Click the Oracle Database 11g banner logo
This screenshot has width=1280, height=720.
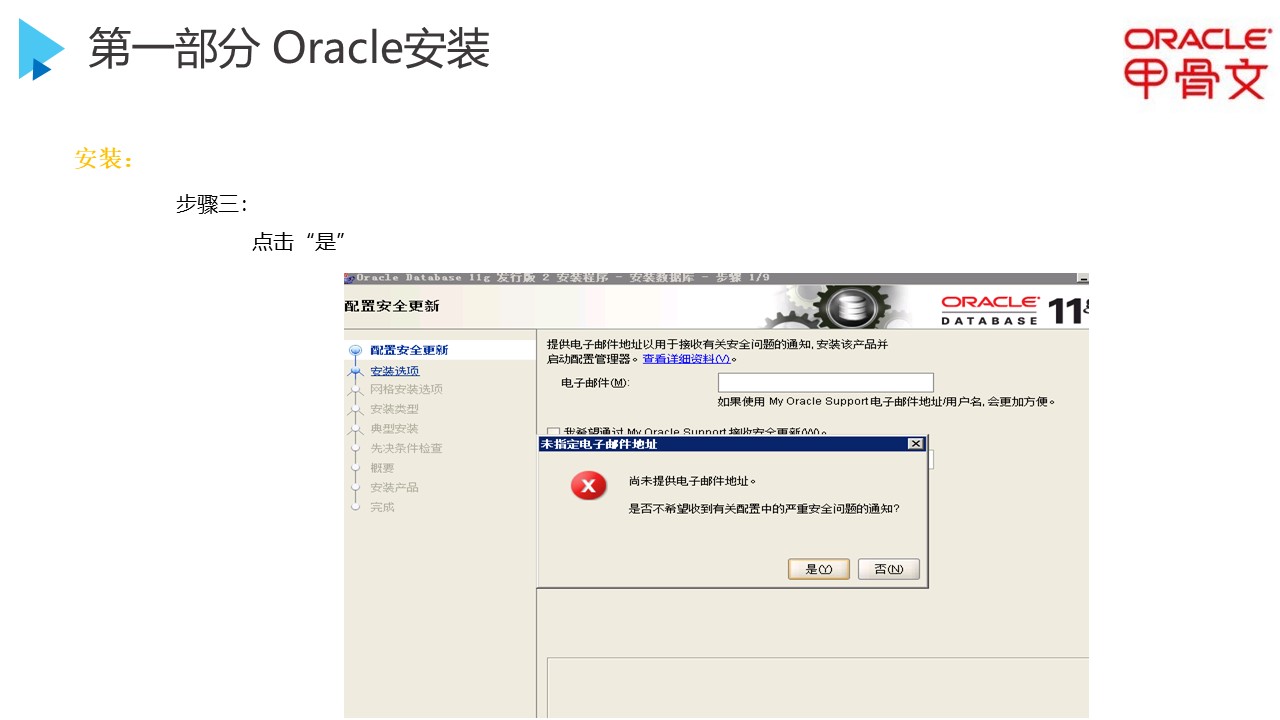pyautogui.click(x=1014, y=309)
